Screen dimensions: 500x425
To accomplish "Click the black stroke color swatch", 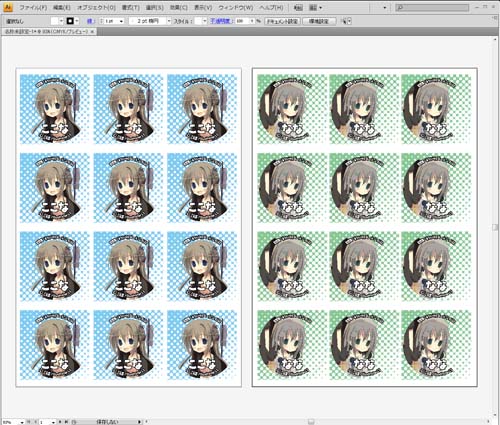I will coord(70,21).
